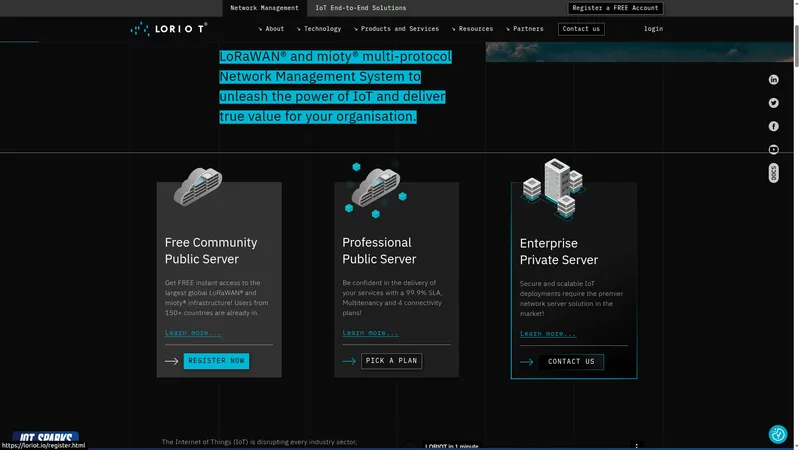Open video options three-dot menu
Screen dimensions: 800x450
click(x=636, y=446)
